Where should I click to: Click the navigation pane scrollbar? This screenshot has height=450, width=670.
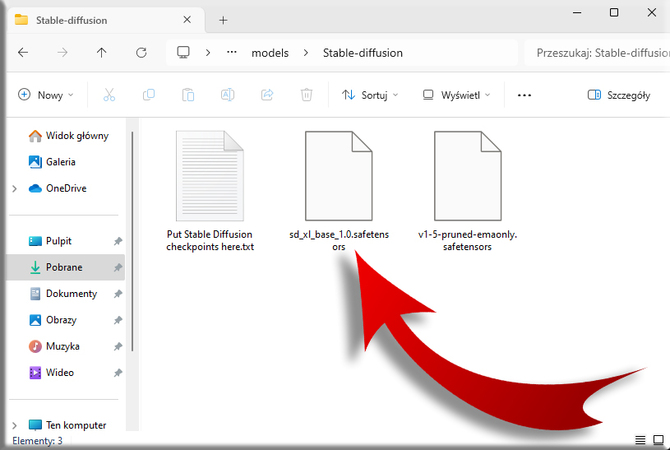(x=132, y=241)
